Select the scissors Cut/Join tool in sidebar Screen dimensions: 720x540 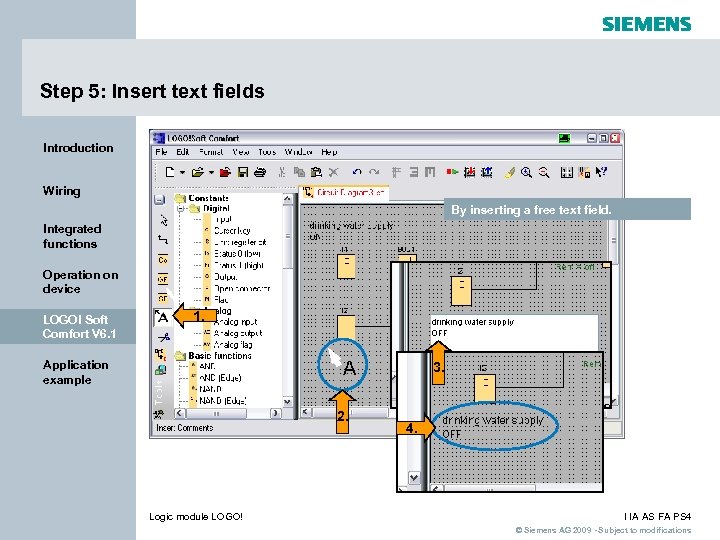tap(163, 338)
